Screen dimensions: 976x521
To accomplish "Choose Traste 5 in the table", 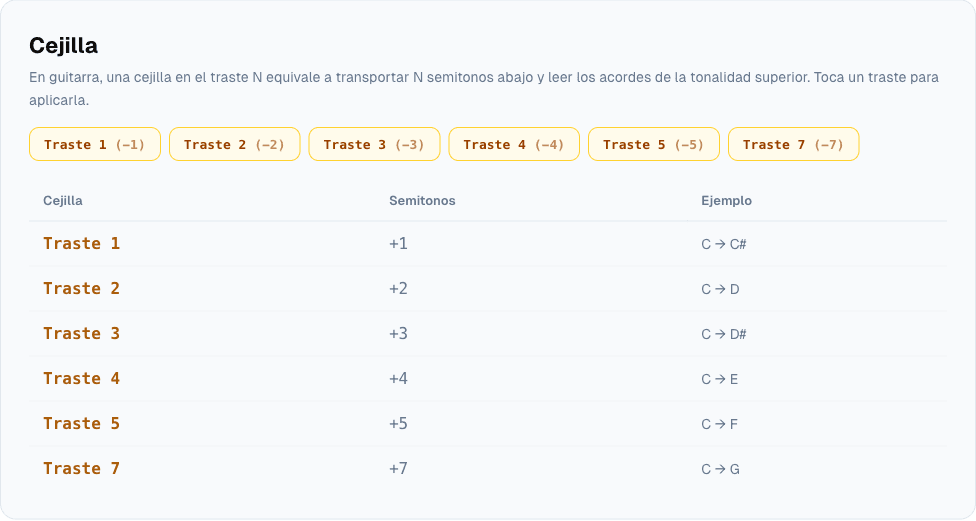I will (82, 423).
